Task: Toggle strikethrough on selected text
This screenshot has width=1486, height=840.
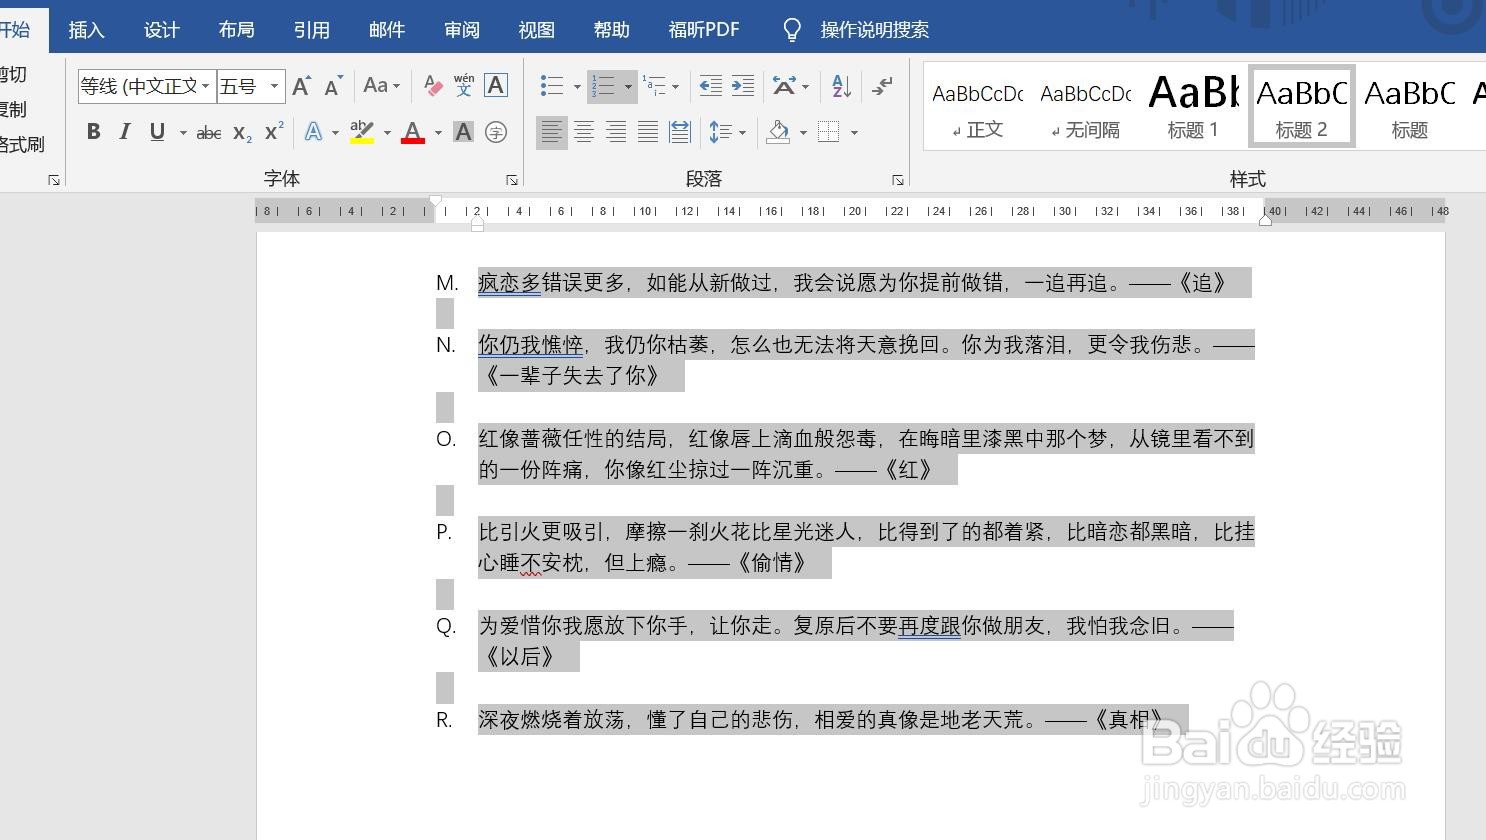Action: pyautogui.click(x=207, y=131)
